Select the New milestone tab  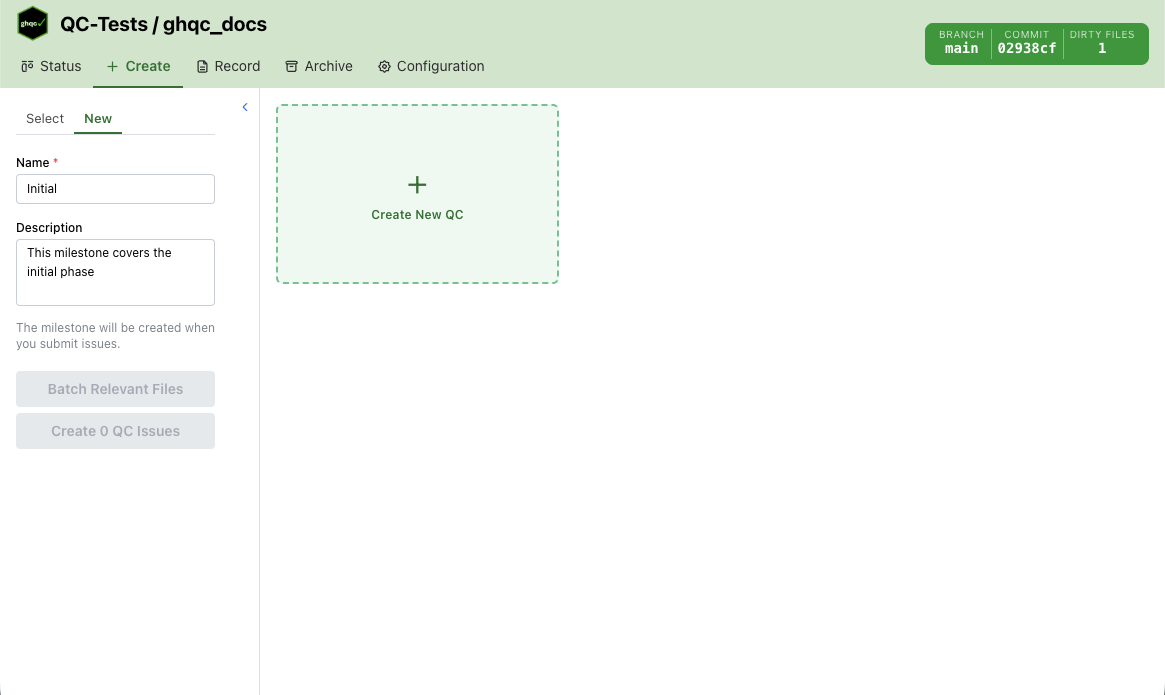pyautogui.click(x=98, y=119)
